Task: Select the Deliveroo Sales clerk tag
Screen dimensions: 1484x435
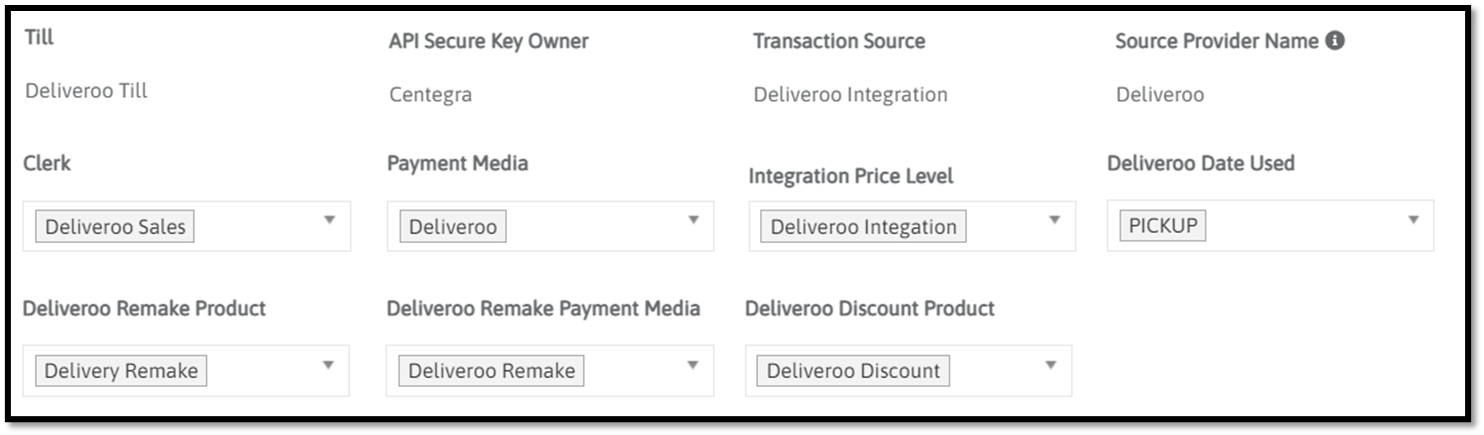Action: click(115, 227)
